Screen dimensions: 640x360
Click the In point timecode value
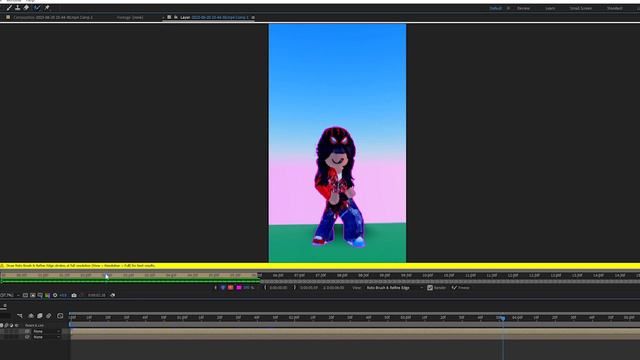pos(278,288)
